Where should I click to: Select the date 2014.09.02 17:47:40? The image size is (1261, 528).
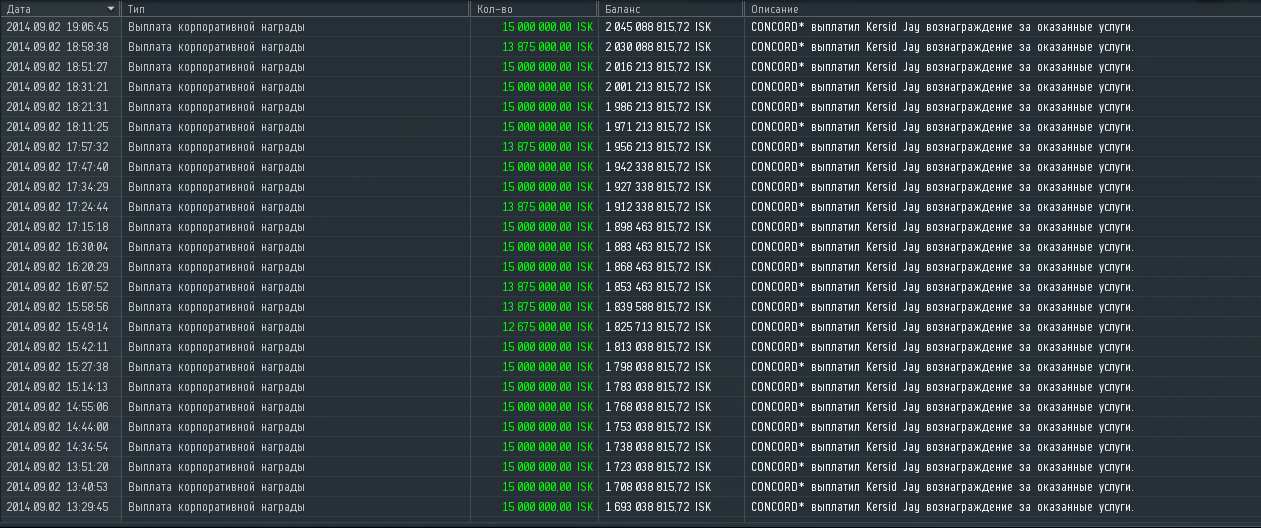tap(57, 167)
